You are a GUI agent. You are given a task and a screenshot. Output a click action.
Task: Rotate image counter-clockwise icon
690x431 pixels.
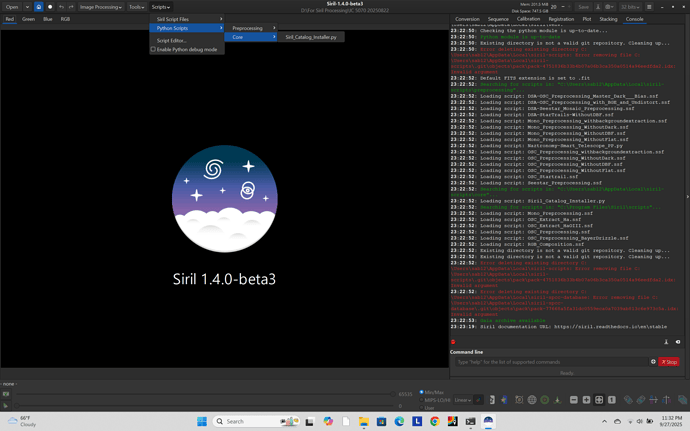coord(628,400)
